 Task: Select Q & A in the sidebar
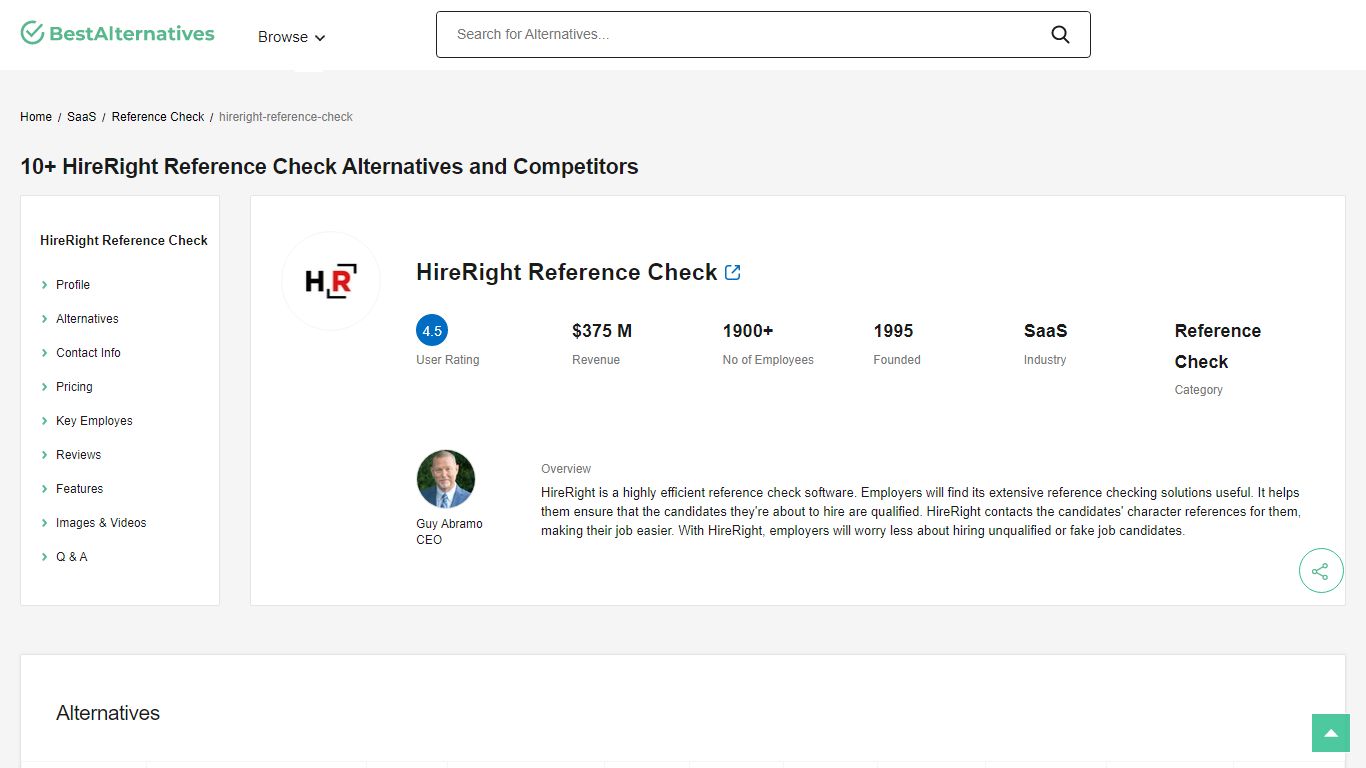71,557
